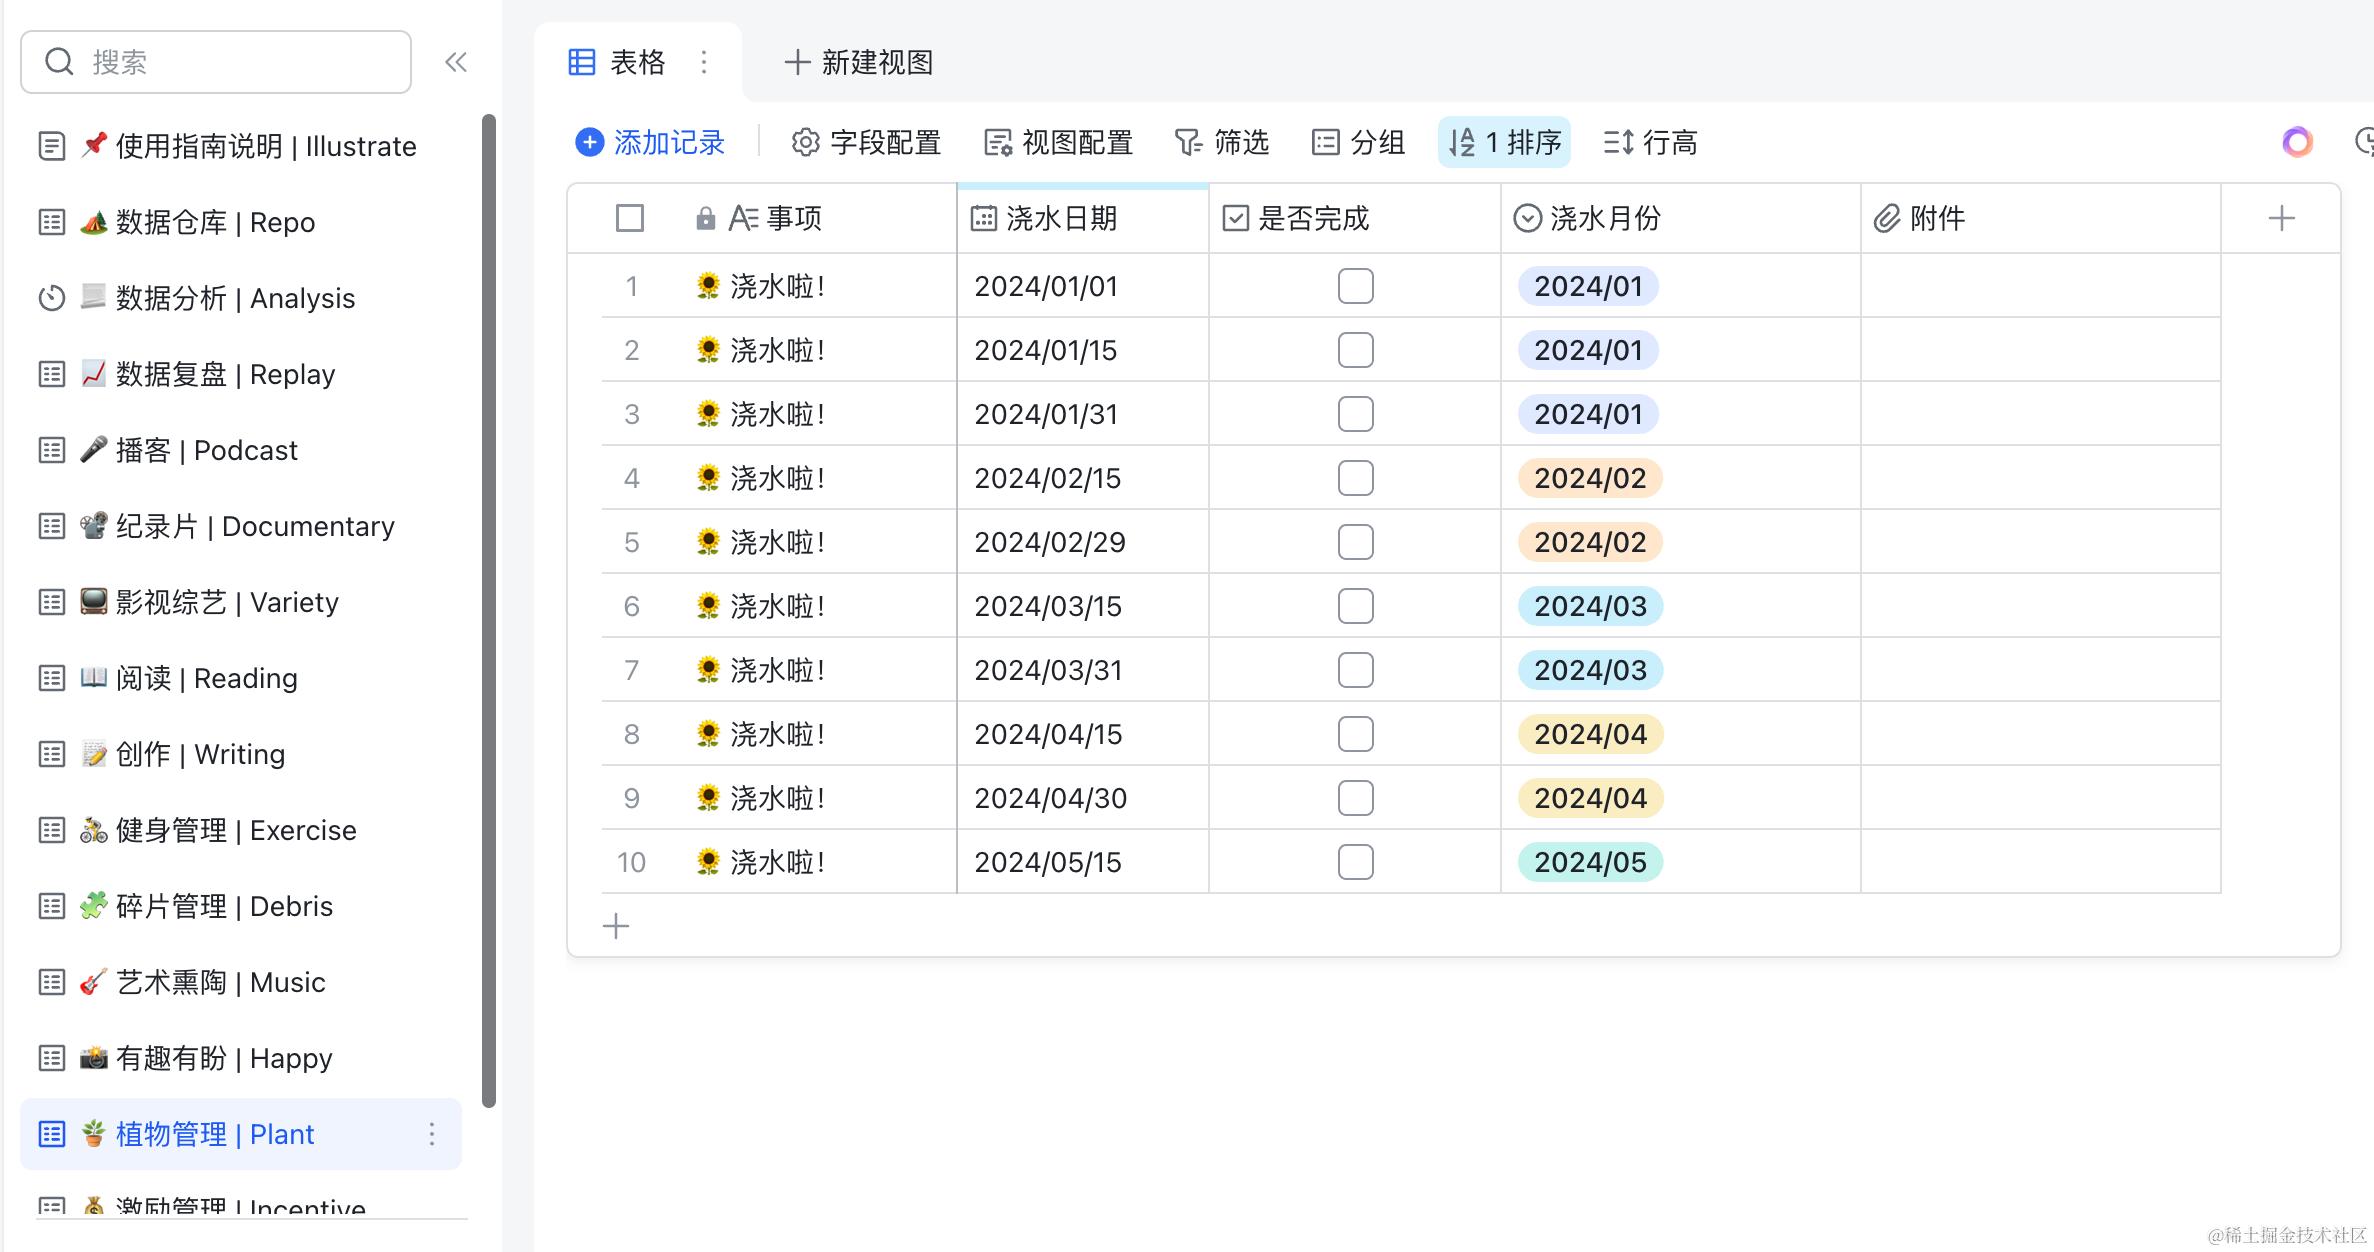Open the 1 排序 sort options
Image resolution: width=2374 pixels, height=1252 pixels.
(1504, 142)
